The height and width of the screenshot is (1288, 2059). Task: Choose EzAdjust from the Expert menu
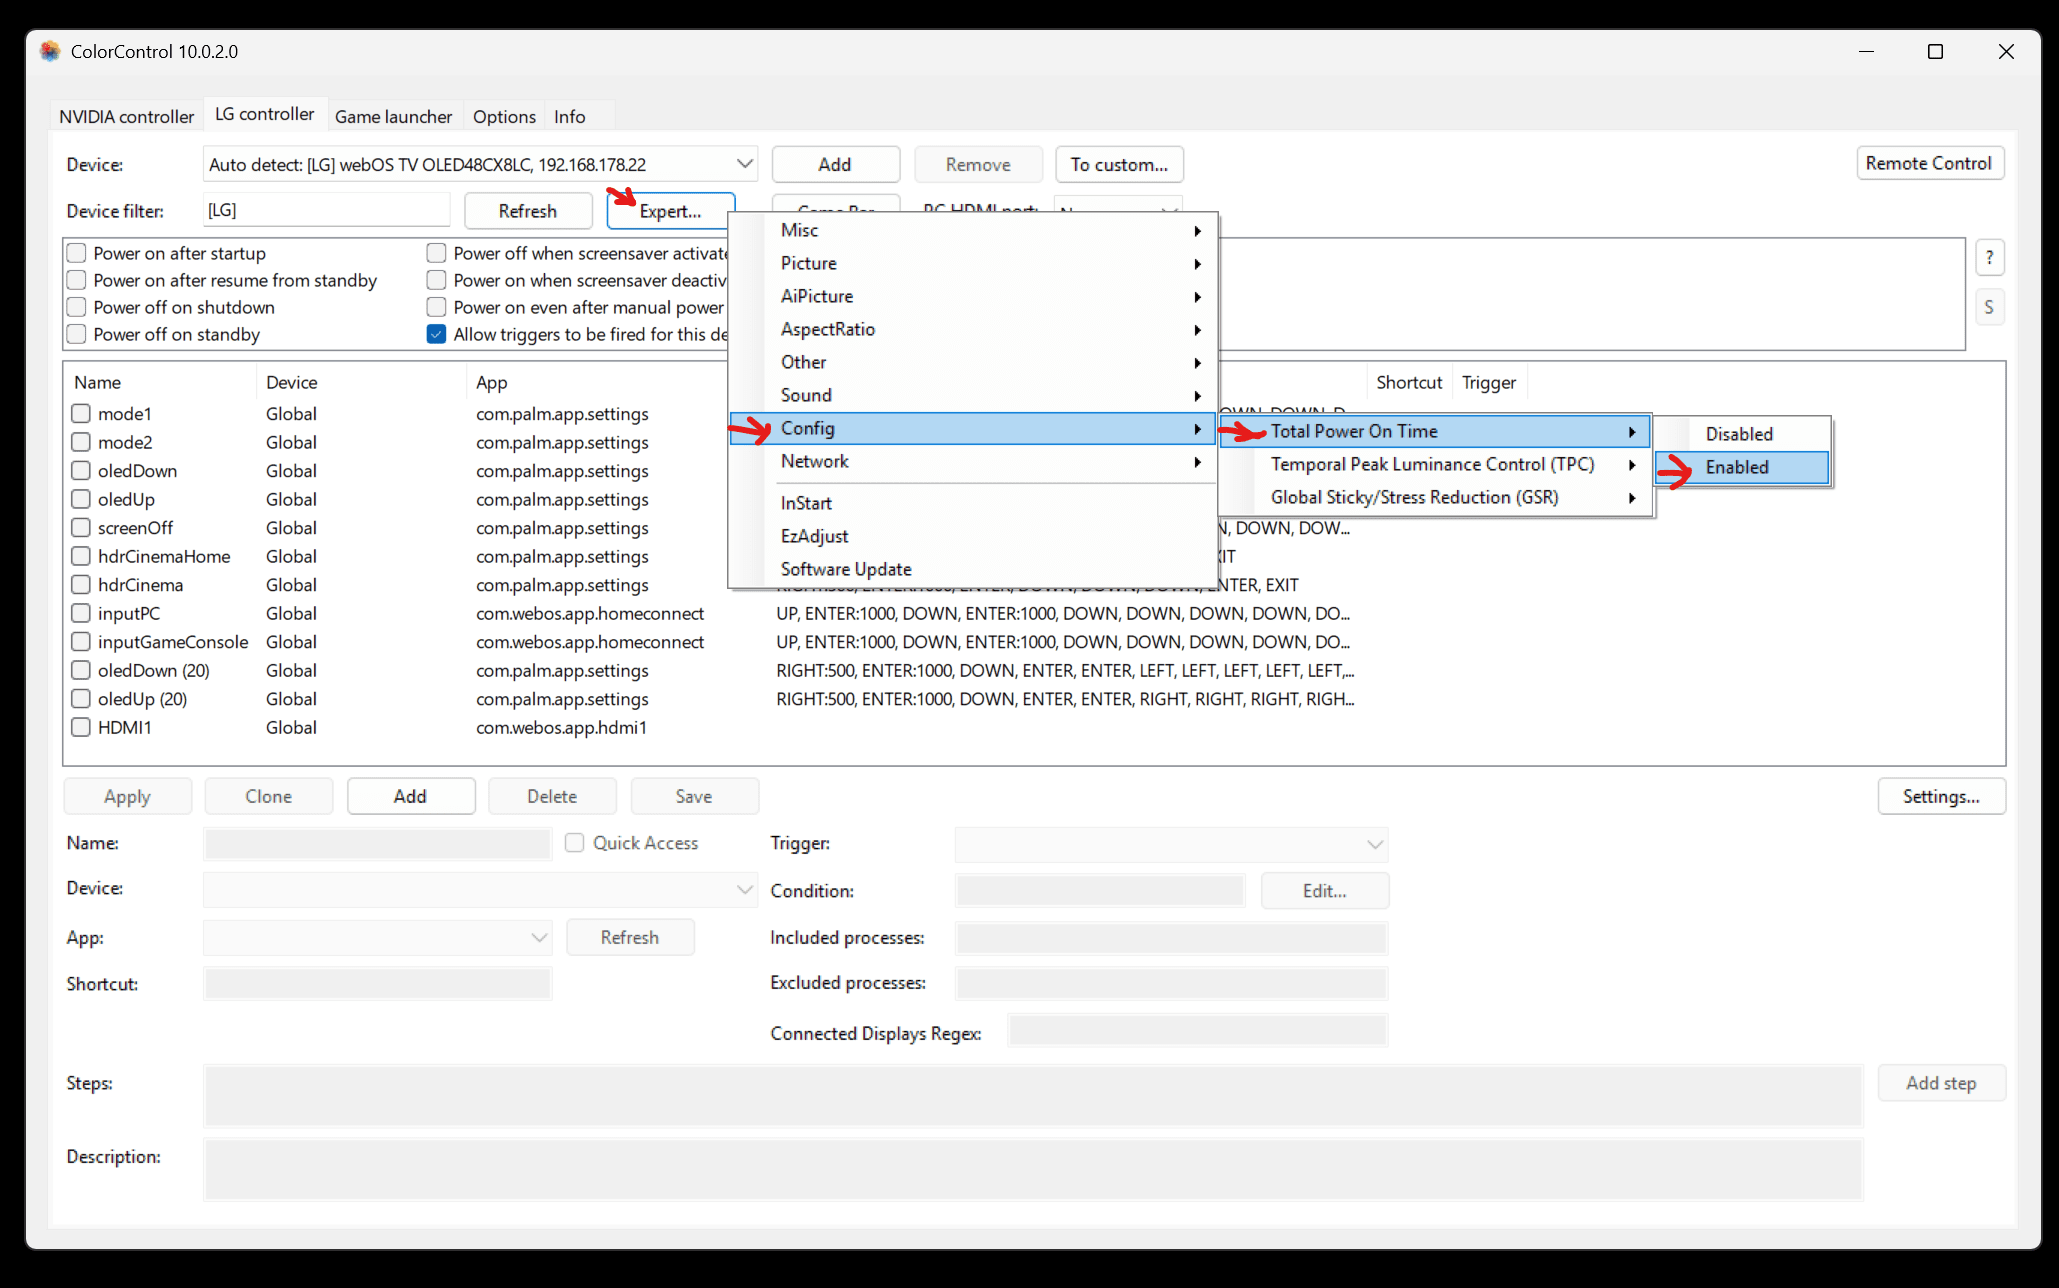[x=972, y=536]
